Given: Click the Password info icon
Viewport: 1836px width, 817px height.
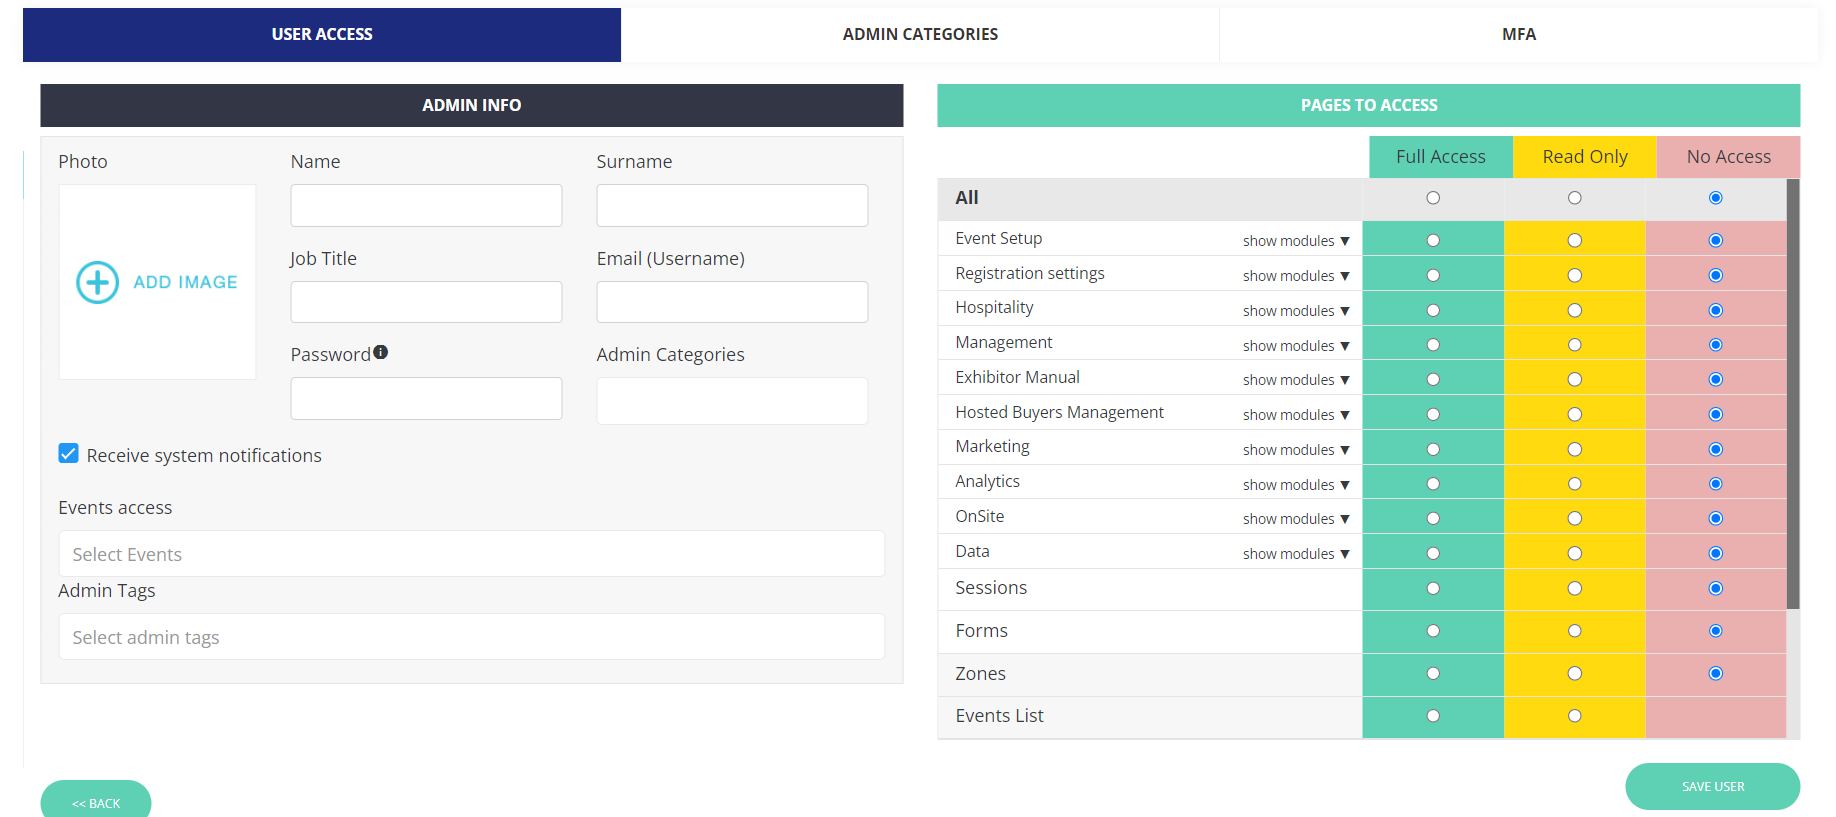Looking at the screenshot, I should click(381, 352).
